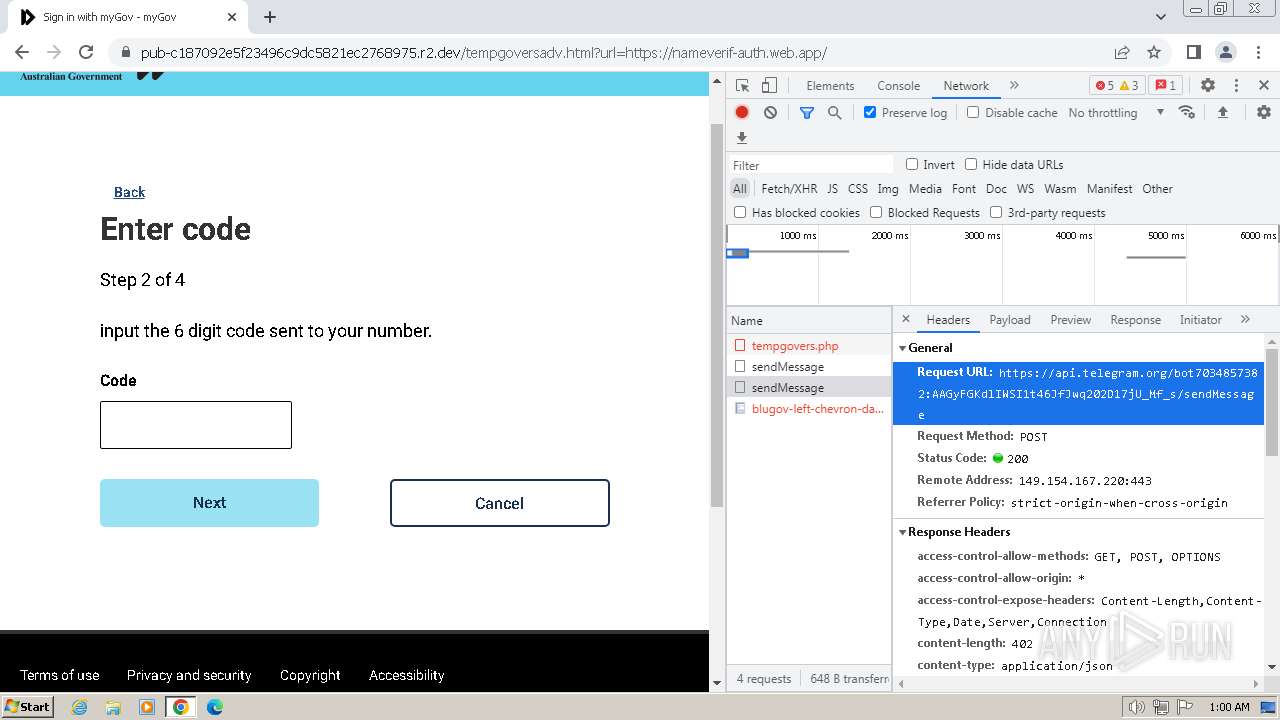Click the Cancel button

tap(499, 503)
